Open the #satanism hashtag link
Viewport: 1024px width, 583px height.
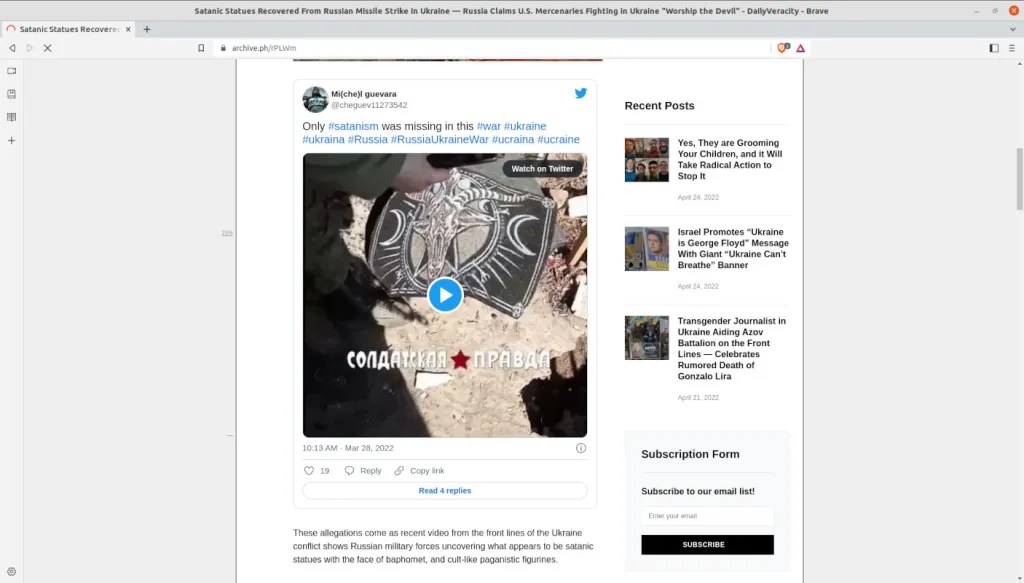353,127
